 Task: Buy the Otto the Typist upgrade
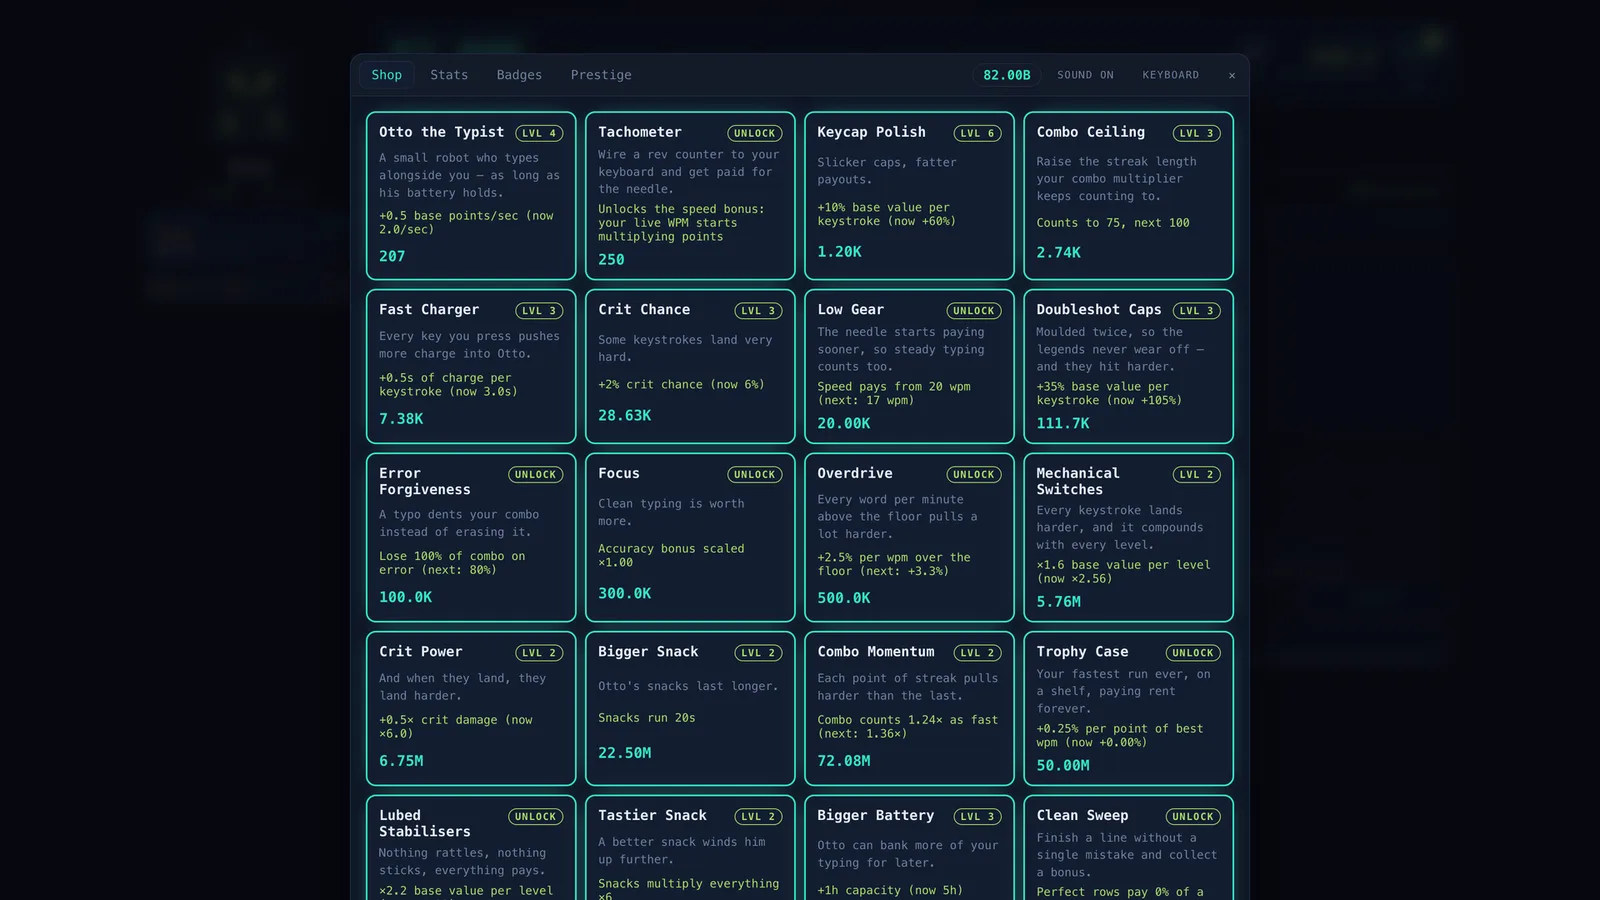coord(471,195)
